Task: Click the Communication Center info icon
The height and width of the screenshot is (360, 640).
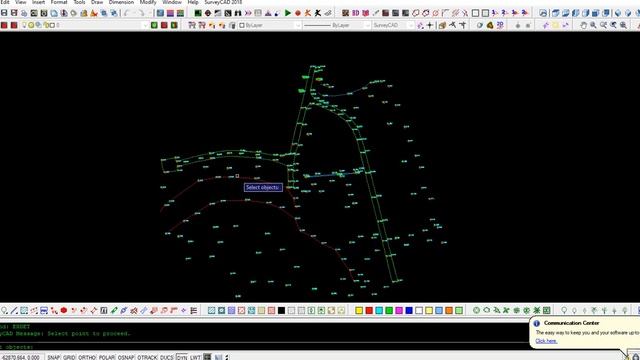Action: tap(537, 323)
